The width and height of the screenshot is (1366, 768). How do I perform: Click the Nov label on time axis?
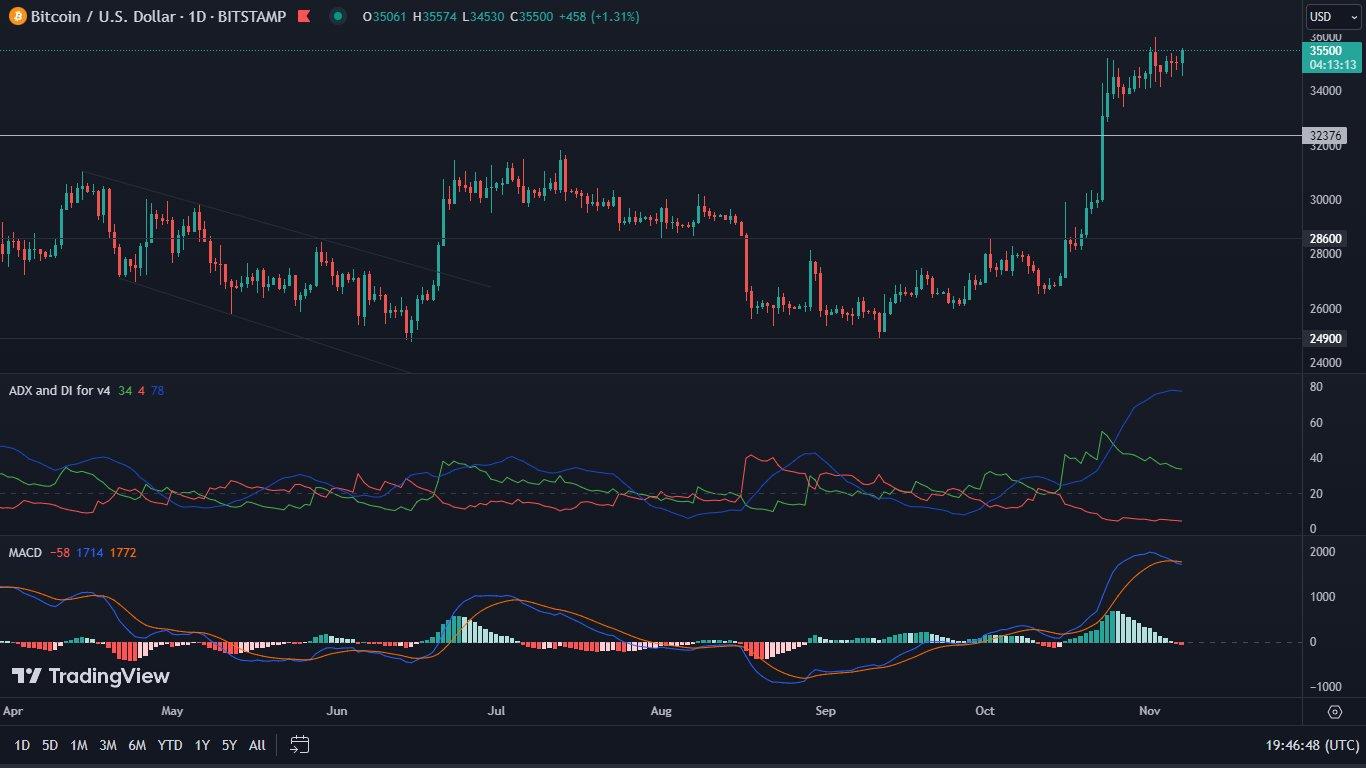[1149, 712]
